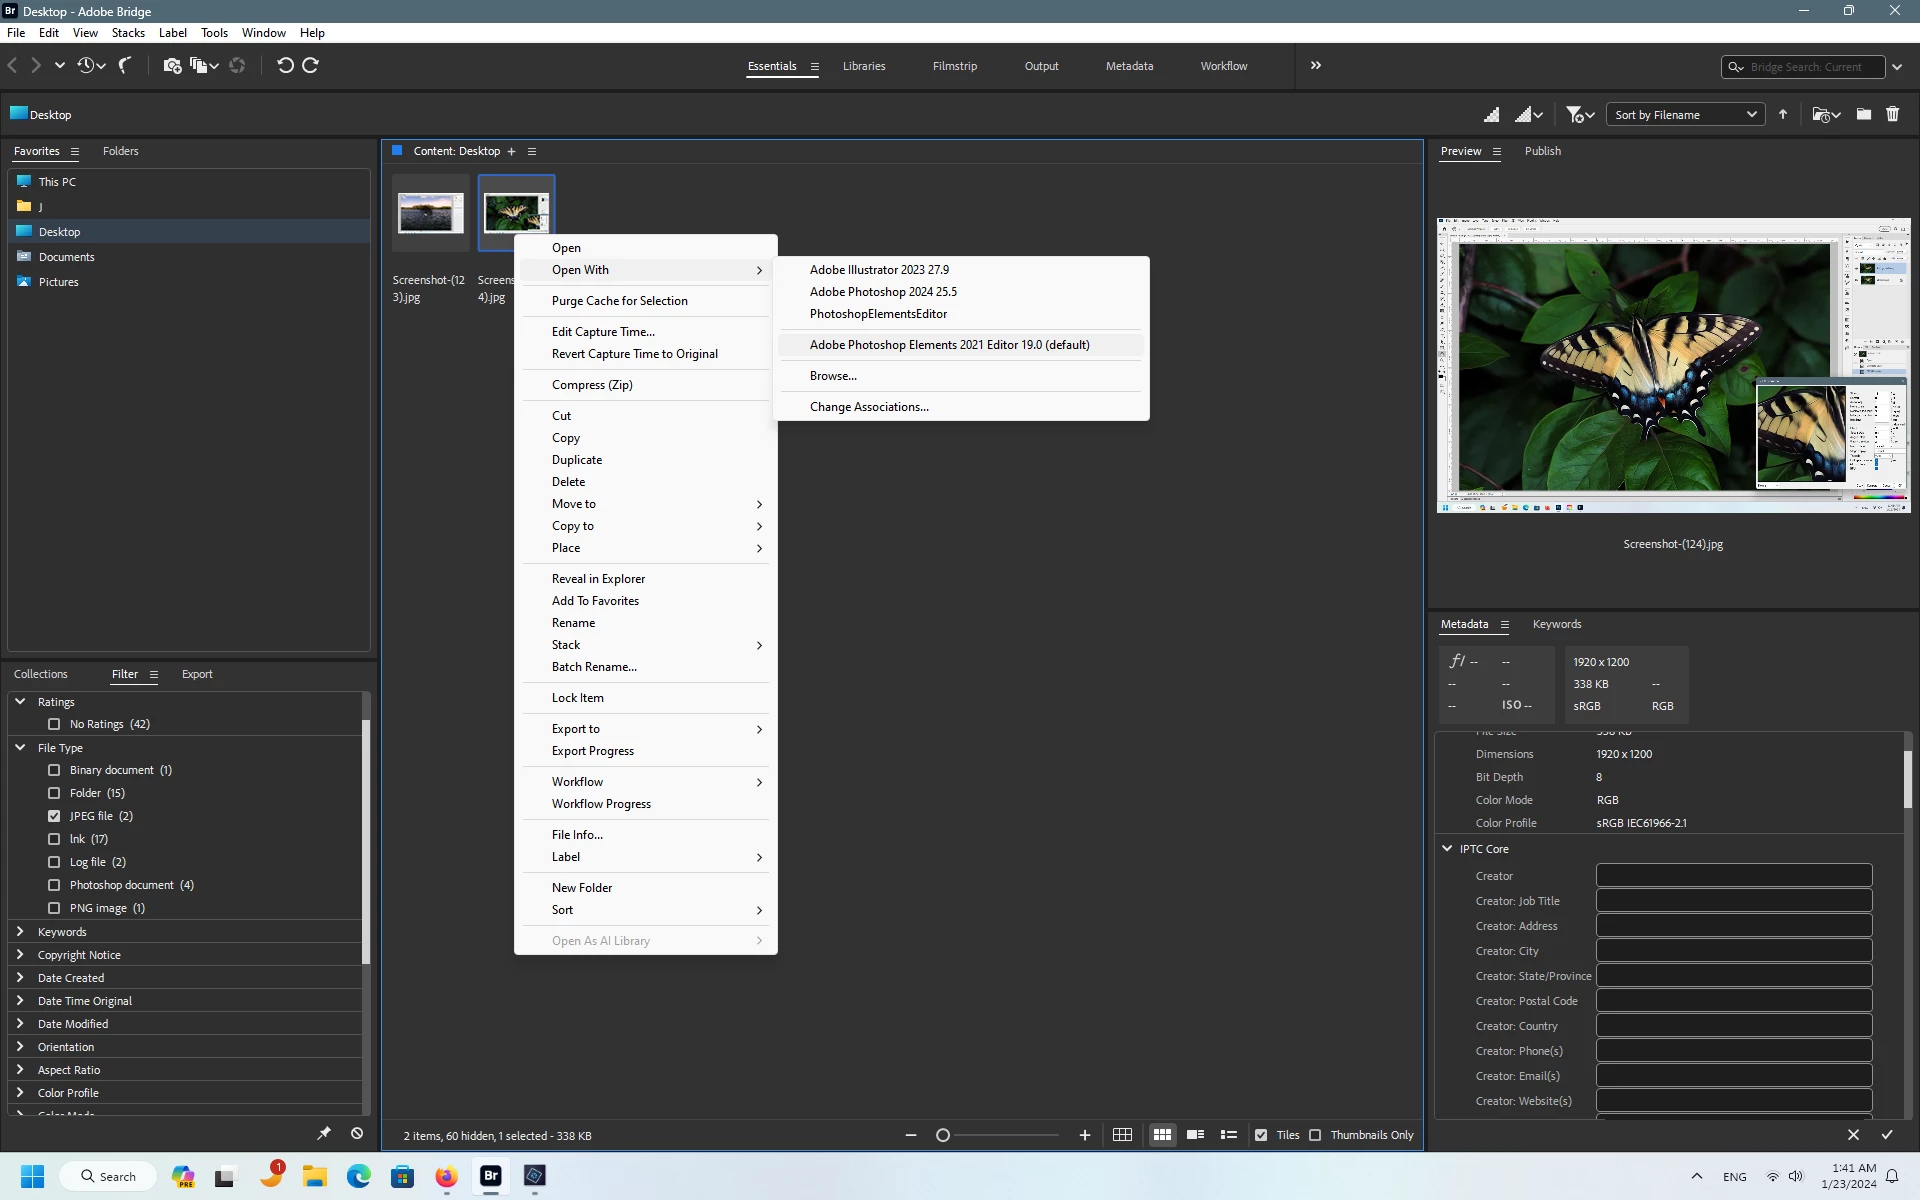This screenshot has width=1920, height=1200.
Task: Click the lock thumbnail grid icon
Action: [x=1122, y=1135]
